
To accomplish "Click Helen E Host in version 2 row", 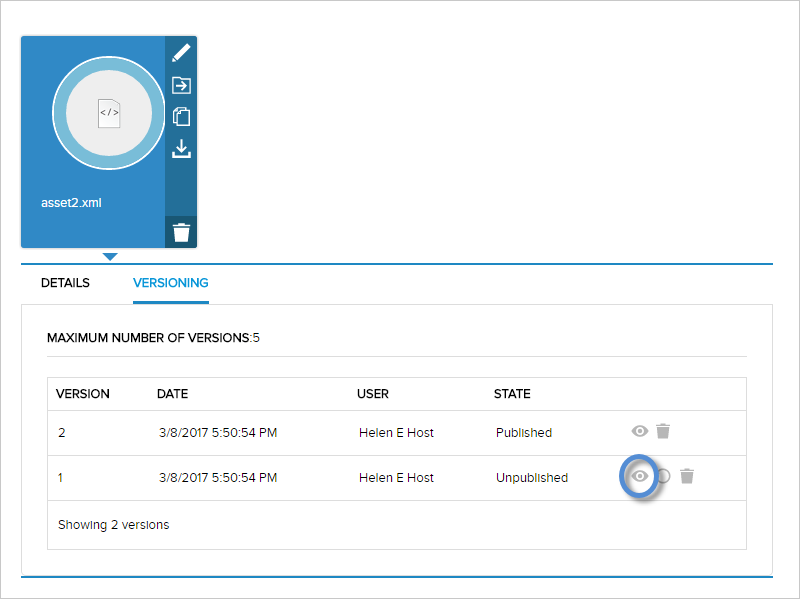I will (x=396, y=433).
